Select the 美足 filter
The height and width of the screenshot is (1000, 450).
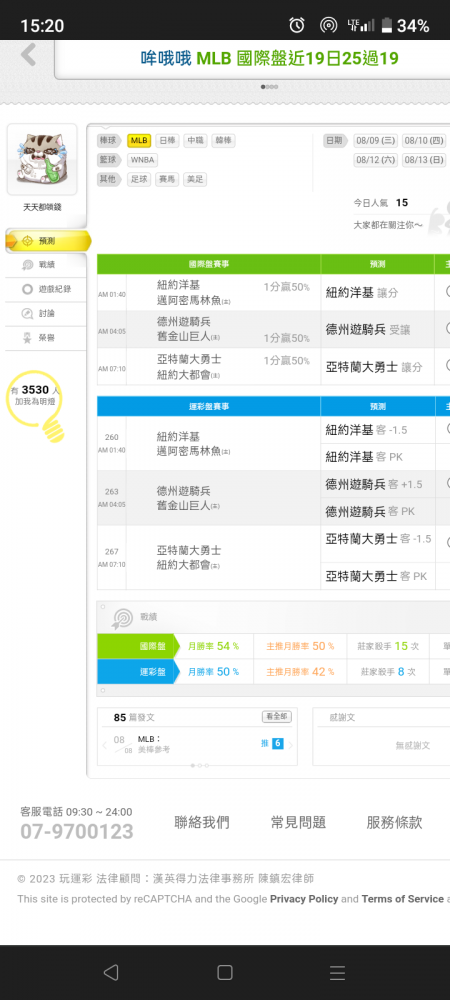[x=195, y=179]
